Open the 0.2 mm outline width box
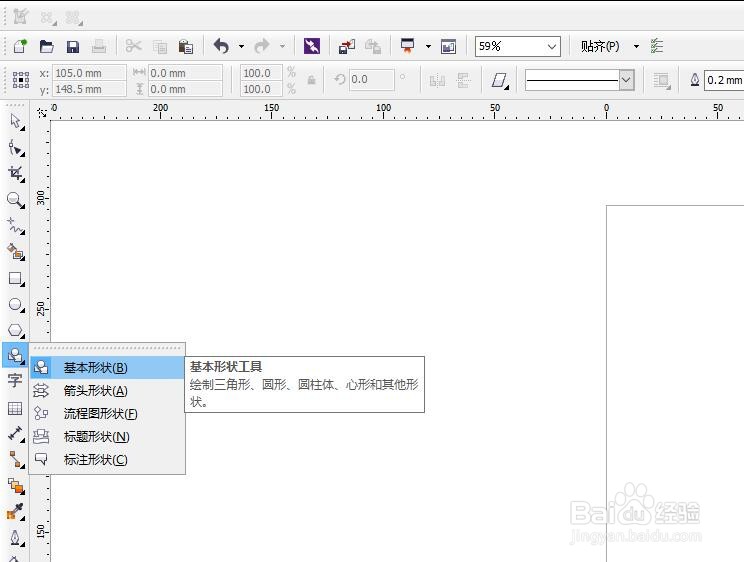This screenshot has width=744, height=562. (x=724, y=80)
